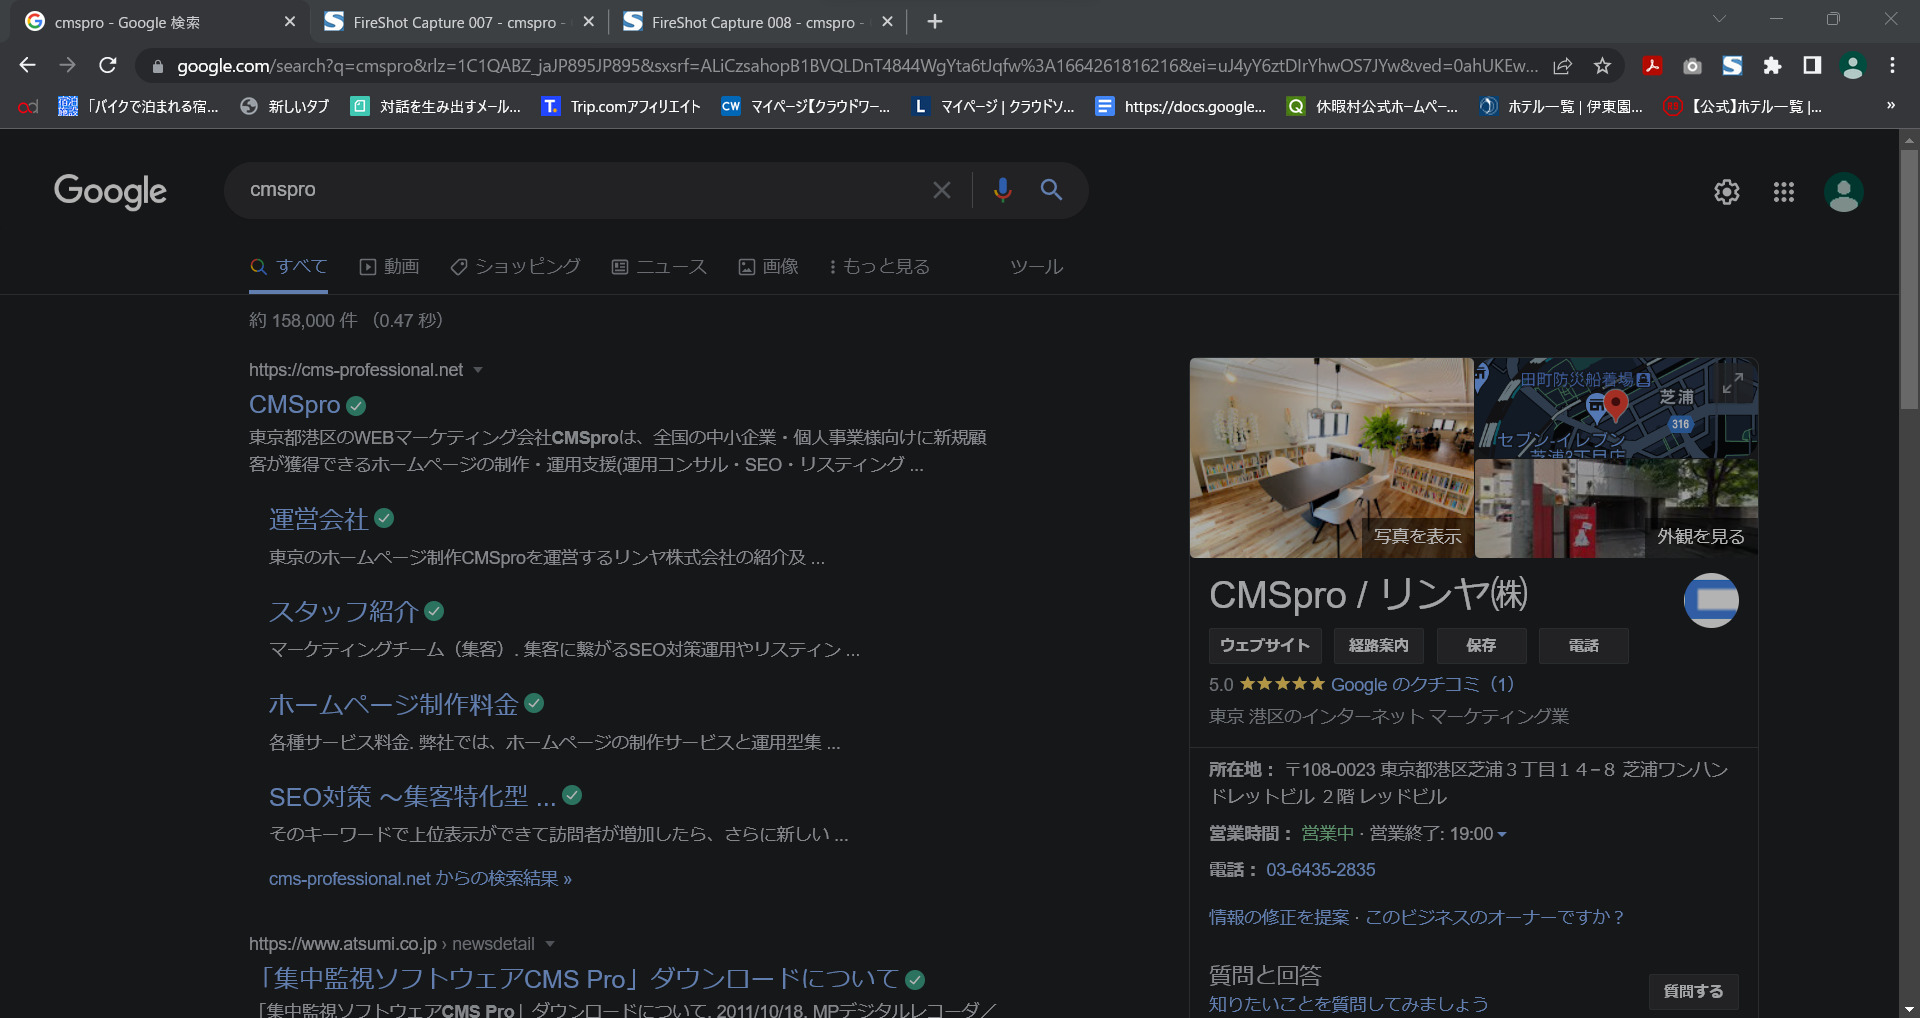Open more results from cms-professional.net

(x=420, y=879)
